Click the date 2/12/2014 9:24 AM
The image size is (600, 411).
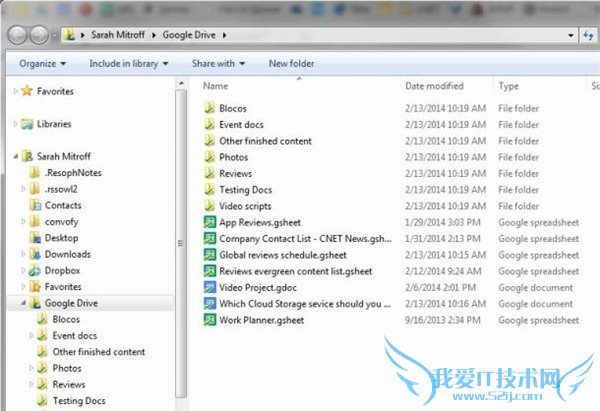tap(443, 271)
